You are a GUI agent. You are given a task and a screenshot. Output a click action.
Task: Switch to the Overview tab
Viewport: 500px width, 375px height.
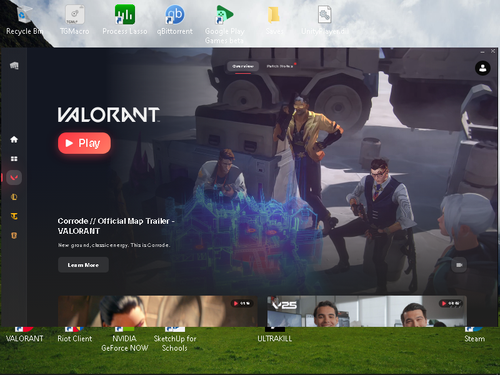pyautogui.click(x=243, y=66)
